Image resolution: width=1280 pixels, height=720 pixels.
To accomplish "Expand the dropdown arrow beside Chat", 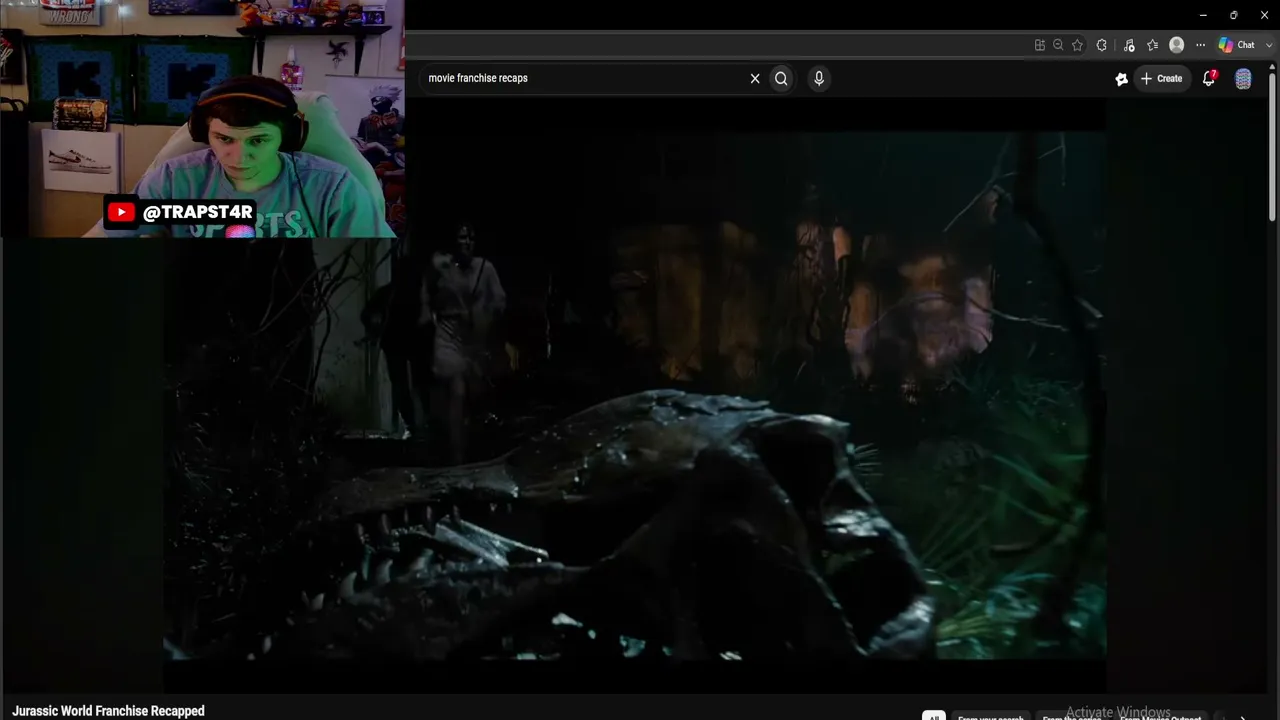I will pyautogui.click(x=1269, y=45).
